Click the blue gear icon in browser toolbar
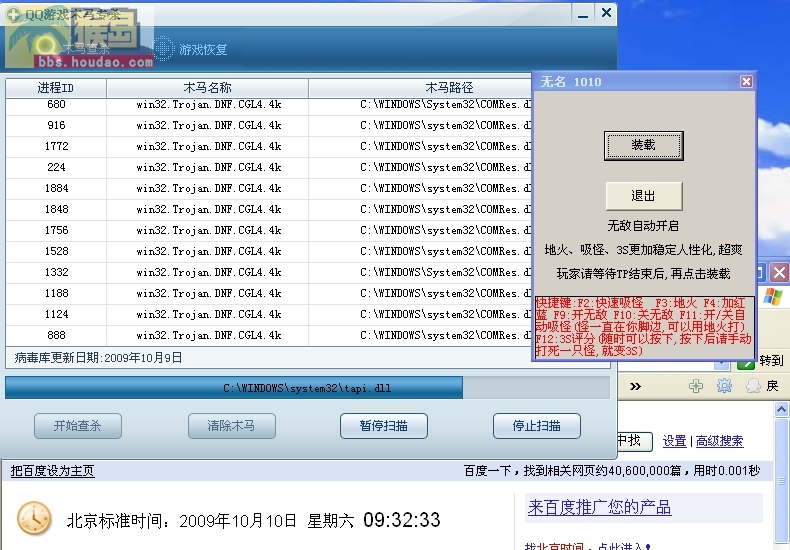 (x=724, y=386)
